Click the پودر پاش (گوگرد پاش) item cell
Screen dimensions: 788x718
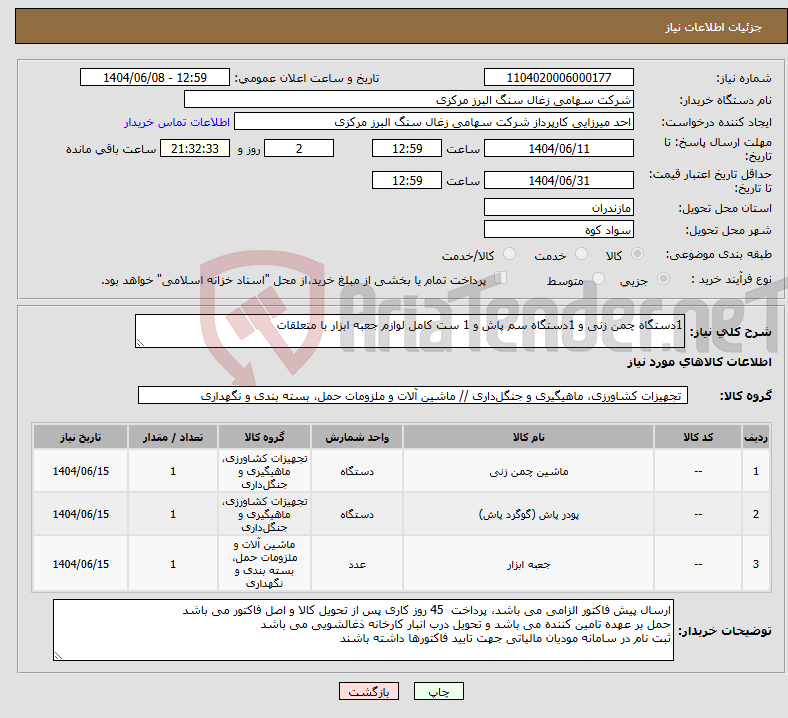pyautogui.click(x=528, y=515)
